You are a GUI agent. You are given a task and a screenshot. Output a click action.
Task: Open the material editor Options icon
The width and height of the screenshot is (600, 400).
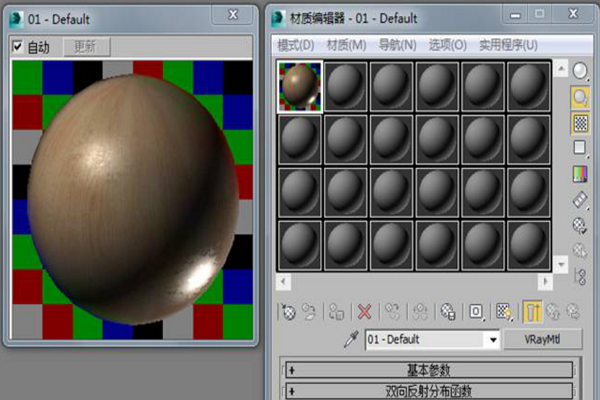[580, 225]
